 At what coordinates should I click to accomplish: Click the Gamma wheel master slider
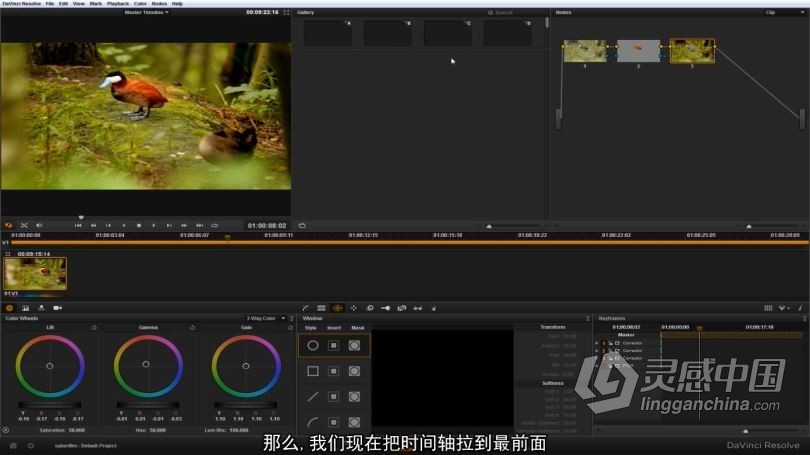[148, 405]
